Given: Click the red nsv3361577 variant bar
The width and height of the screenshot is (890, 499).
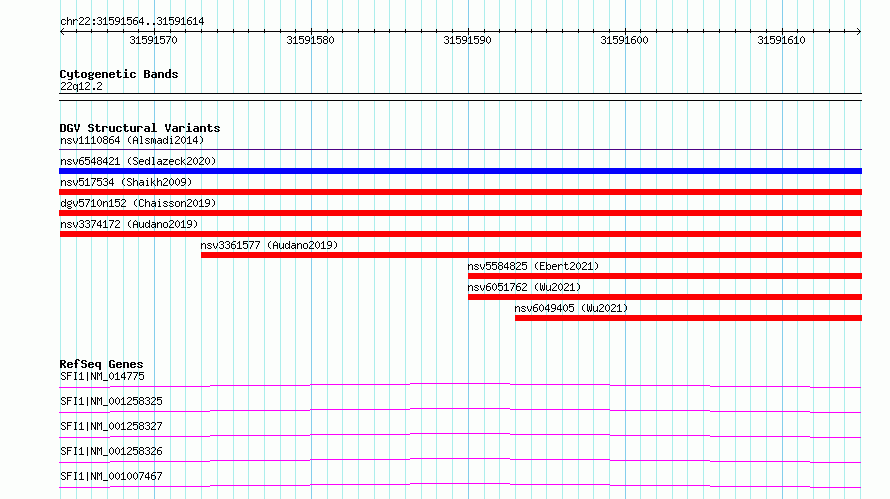Looking at the screenshot, I should [x=531, y=255].
